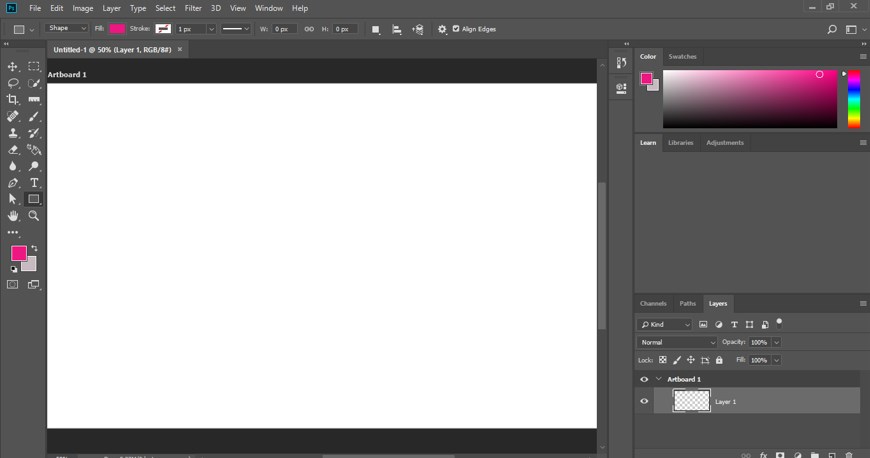Screen dimensions: 870x458
Task: Open the Swatches panel tab
Action: pyautogui.click(x=682, y=56)
